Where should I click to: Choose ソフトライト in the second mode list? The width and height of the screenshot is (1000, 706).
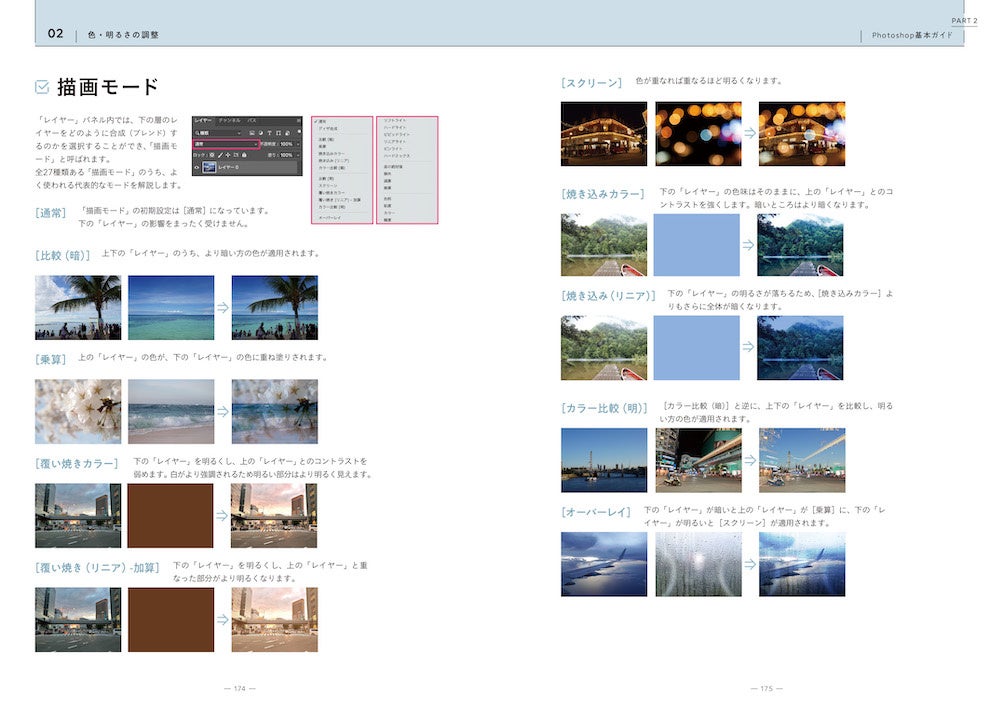(x=395, y=121)
